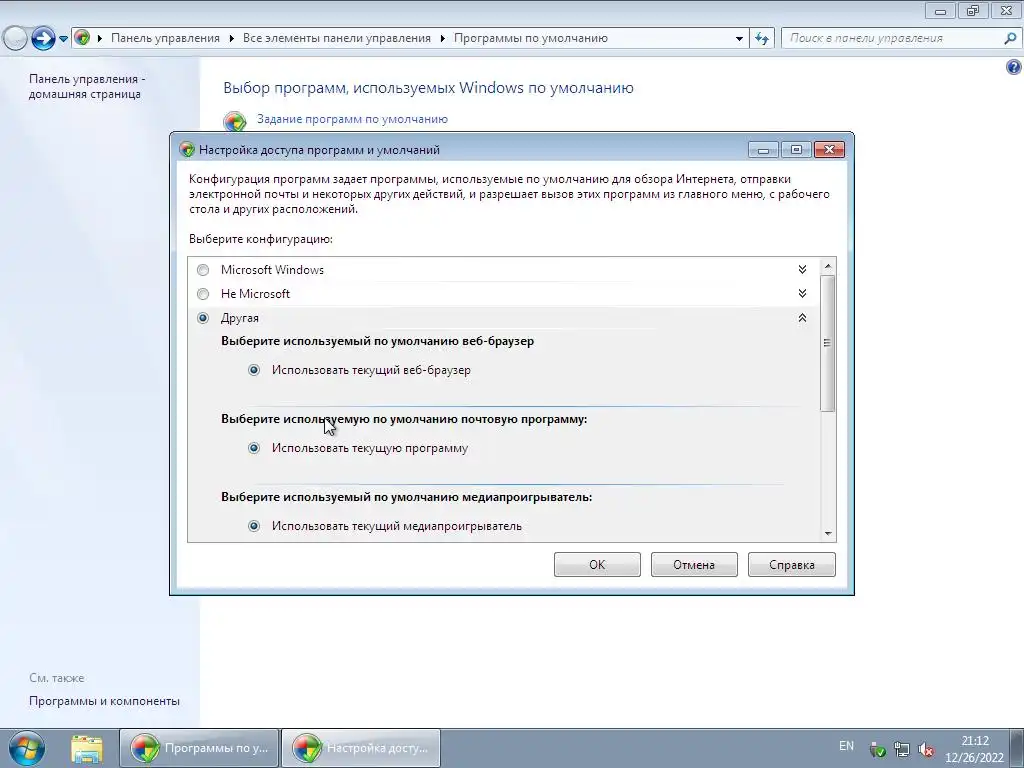This screenshot has height=768, width=1024.
Task: Go to "Панель управления - домашняя страница" link
Action: coord(87,86)
